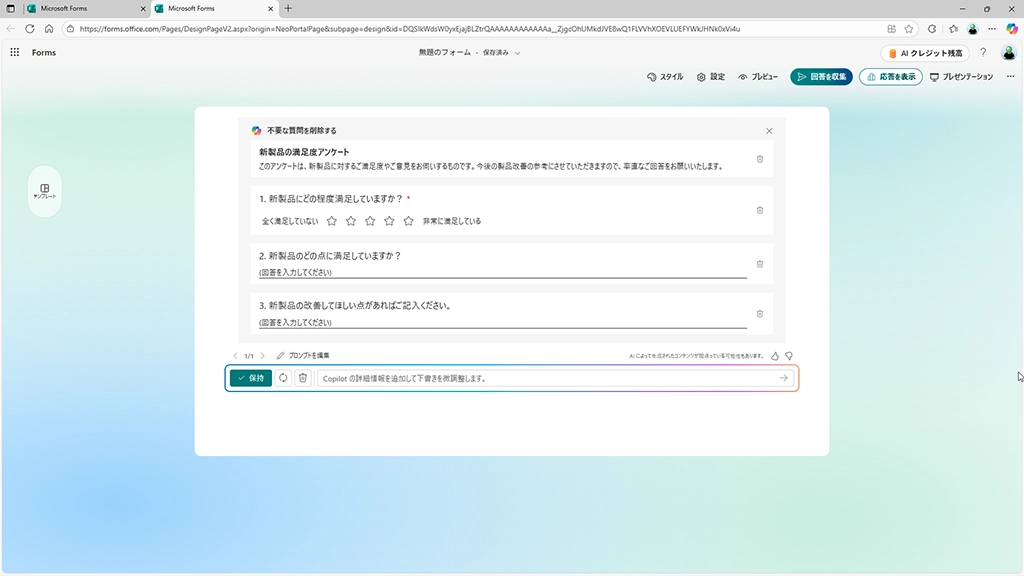Give thumbs up to the AI-generated content
This screenshot has height=576, width=1024.
pyautogui.click(x=774, y=356)
